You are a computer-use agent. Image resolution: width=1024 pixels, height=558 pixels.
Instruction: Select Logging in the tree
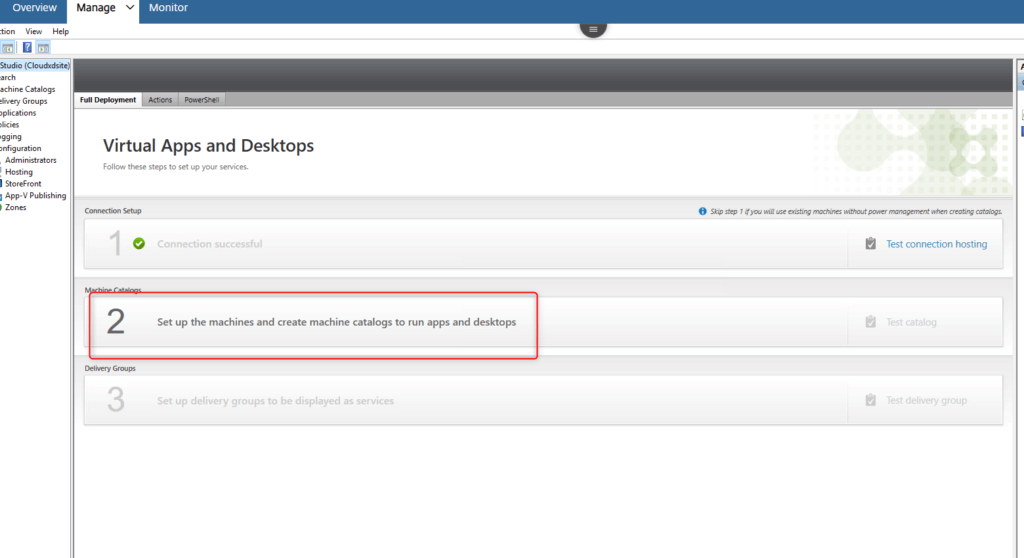coord(11,137)
